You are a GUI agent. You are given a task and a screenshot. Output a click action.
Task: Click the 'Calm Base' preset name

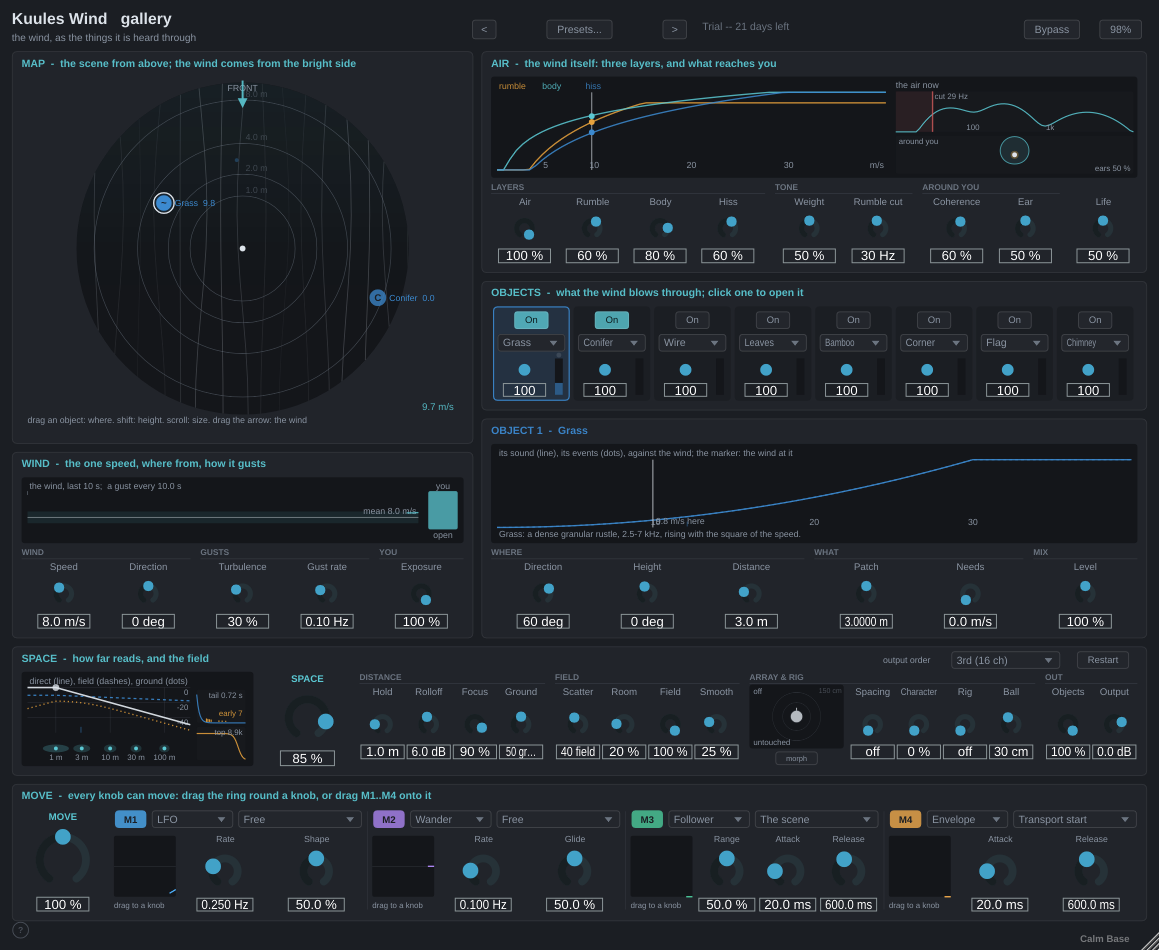(1104, 939)
